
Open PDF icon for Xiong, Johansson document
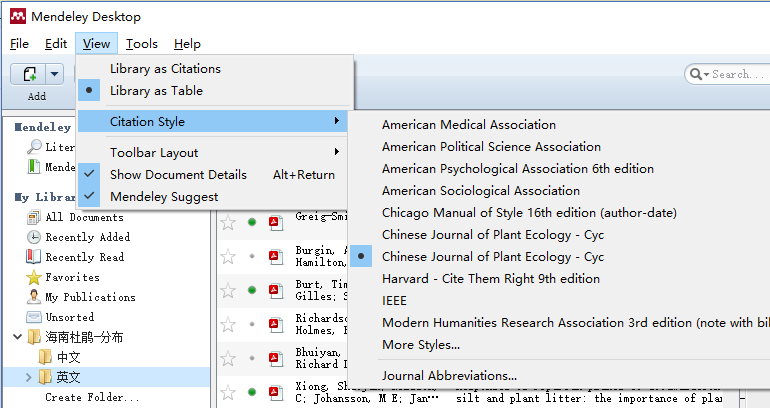275,392
